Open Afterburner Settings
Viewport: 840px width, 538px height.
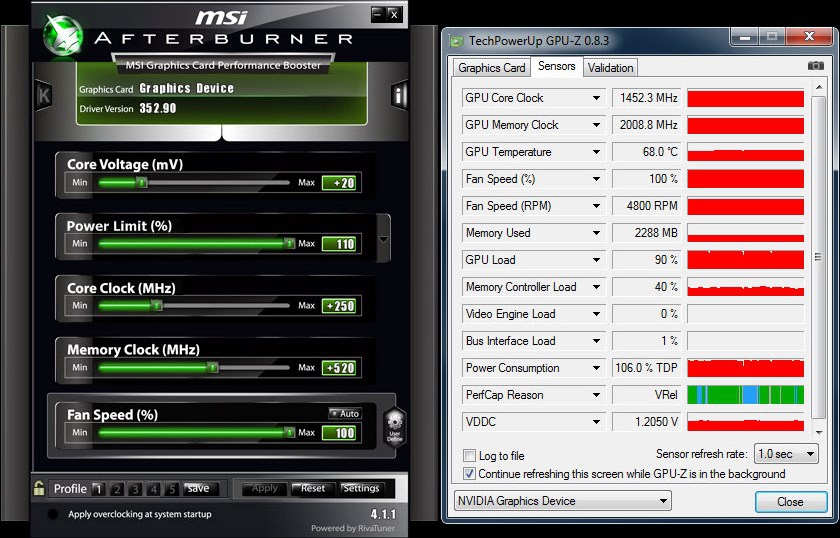pos(361,488)
